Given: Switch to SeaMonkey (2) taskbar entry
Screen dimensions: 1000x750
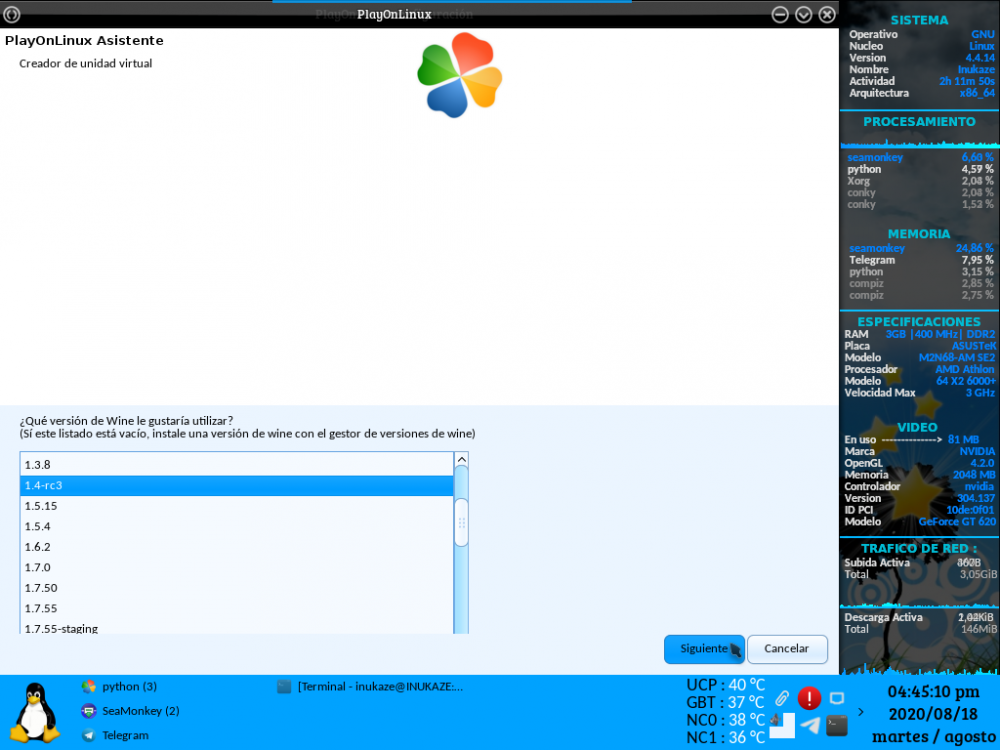Looking at the screenshot, I should click(x=140, y=711).
